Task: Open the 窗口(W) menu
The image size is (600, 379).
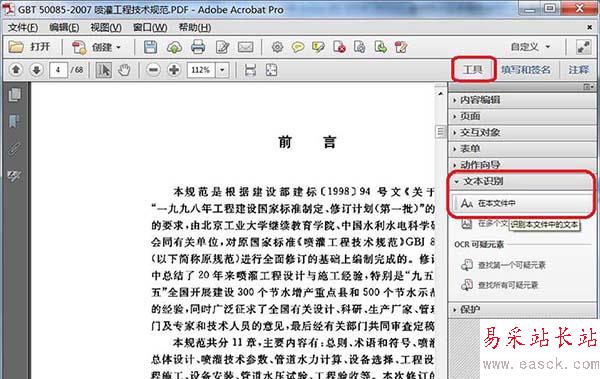Action: (150, 28)
